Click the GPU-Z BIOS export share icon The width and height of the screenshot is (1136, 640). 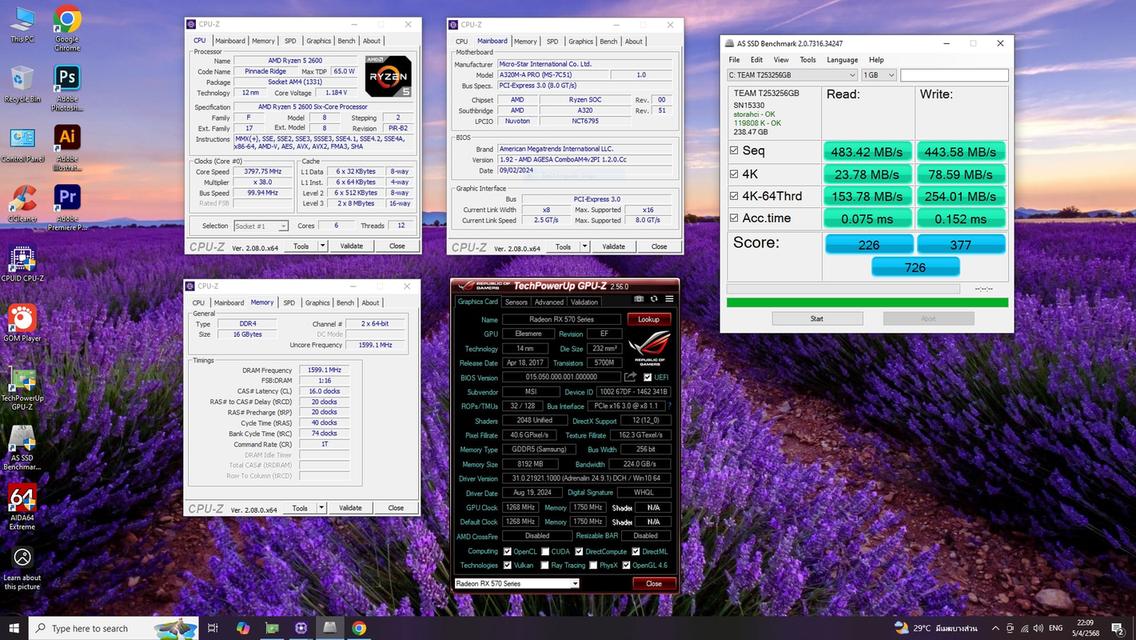(x=630, y=377)
